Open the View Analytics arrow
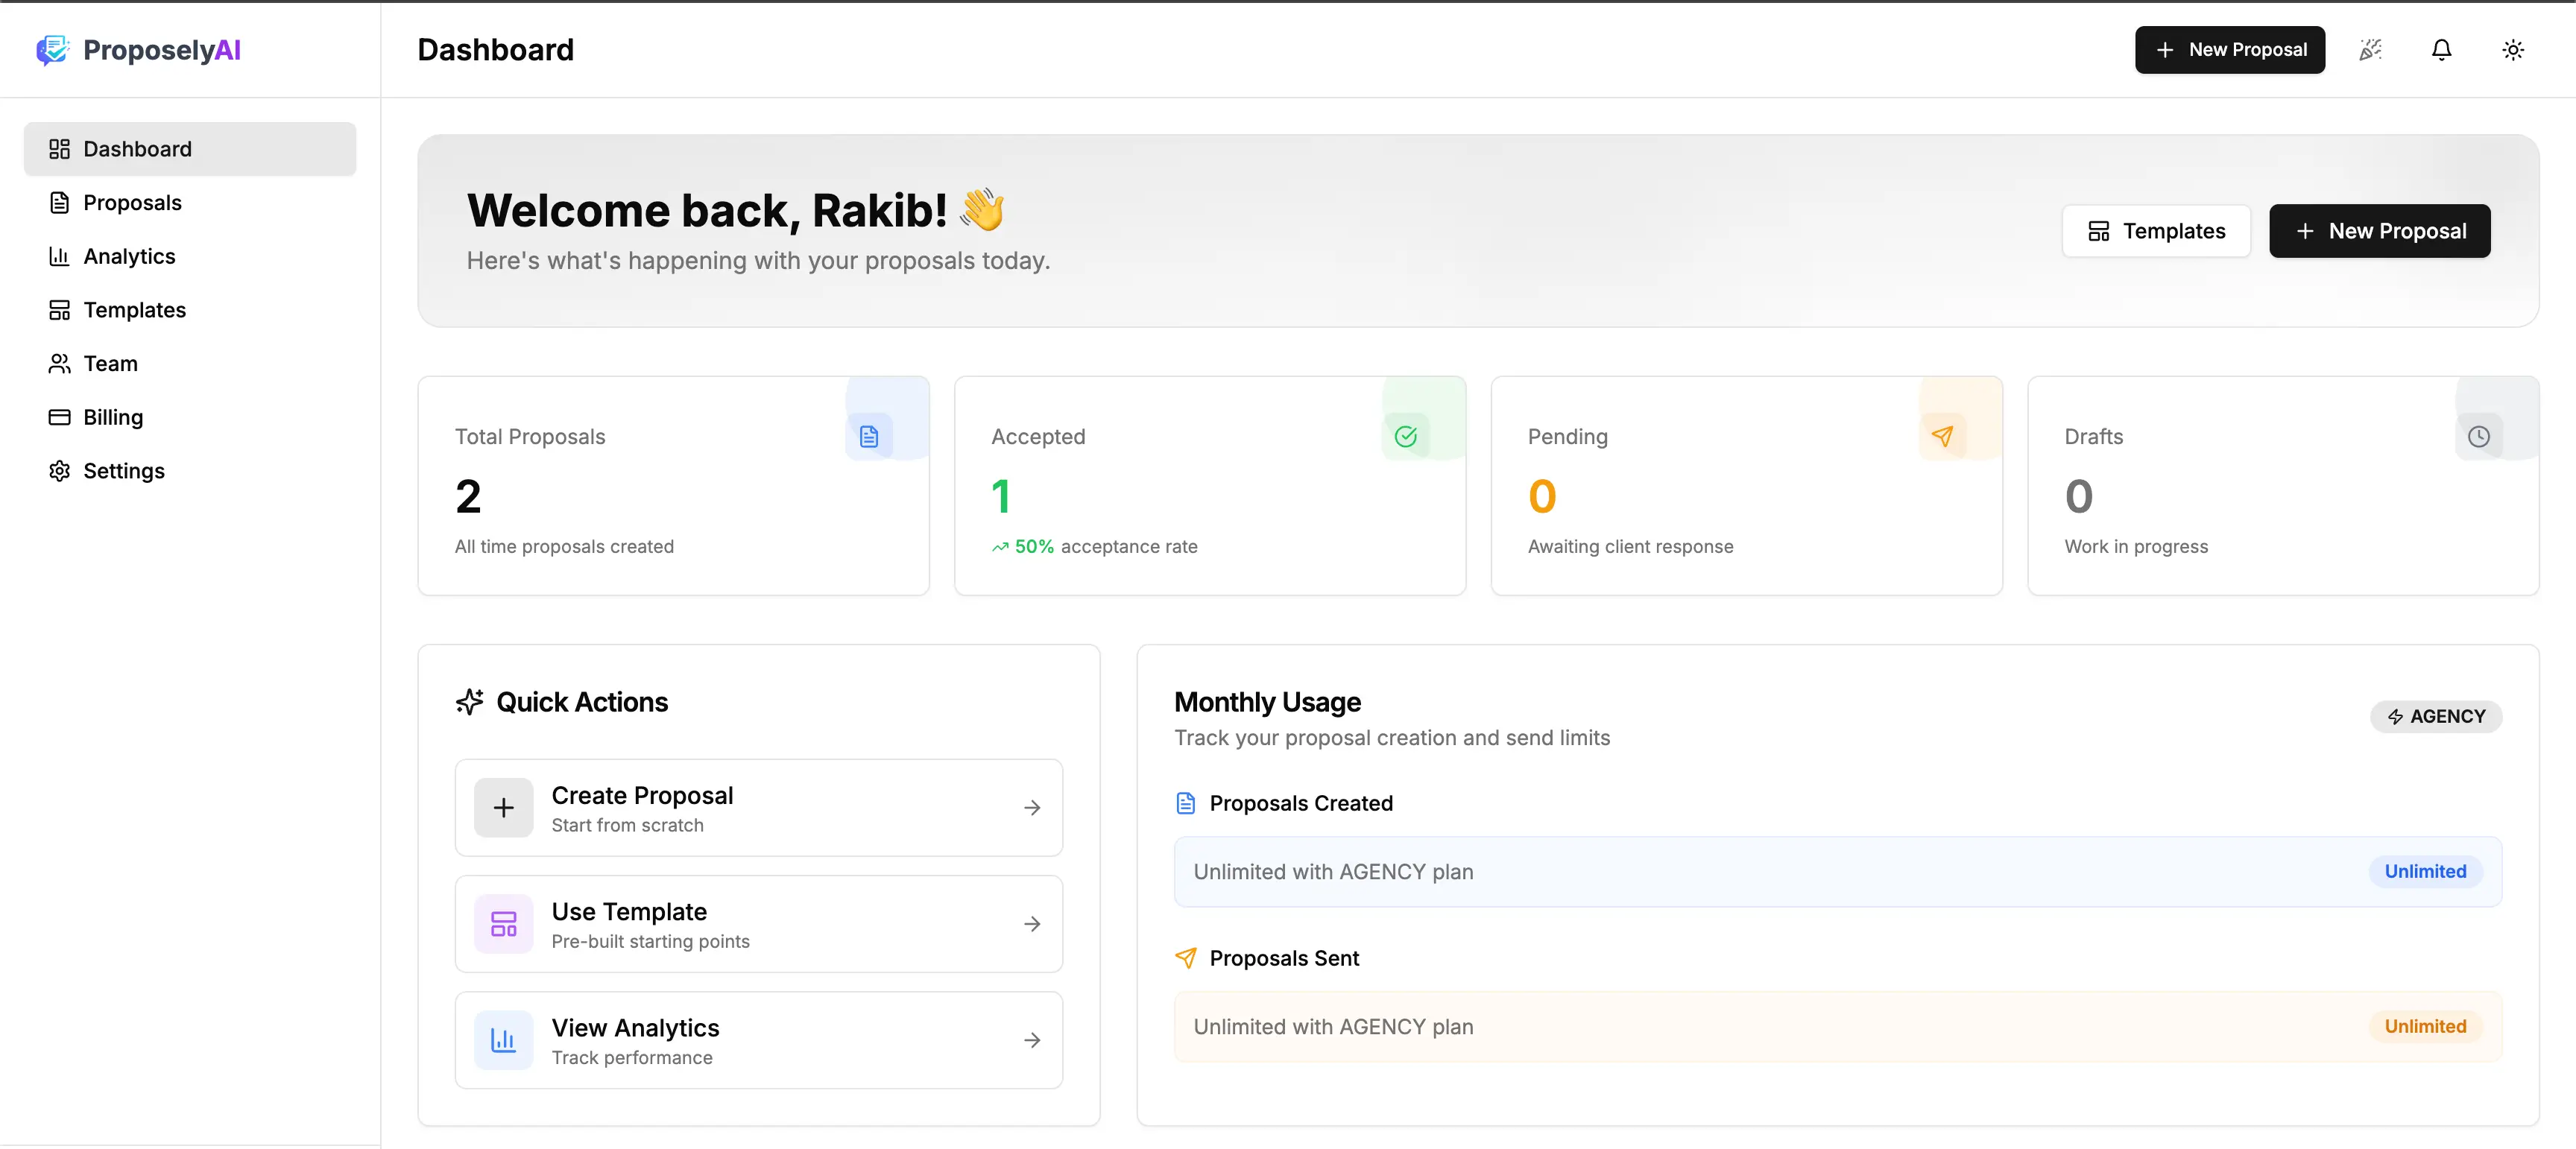This screenshot has width=2576, height=1149. point(1032,1040)
